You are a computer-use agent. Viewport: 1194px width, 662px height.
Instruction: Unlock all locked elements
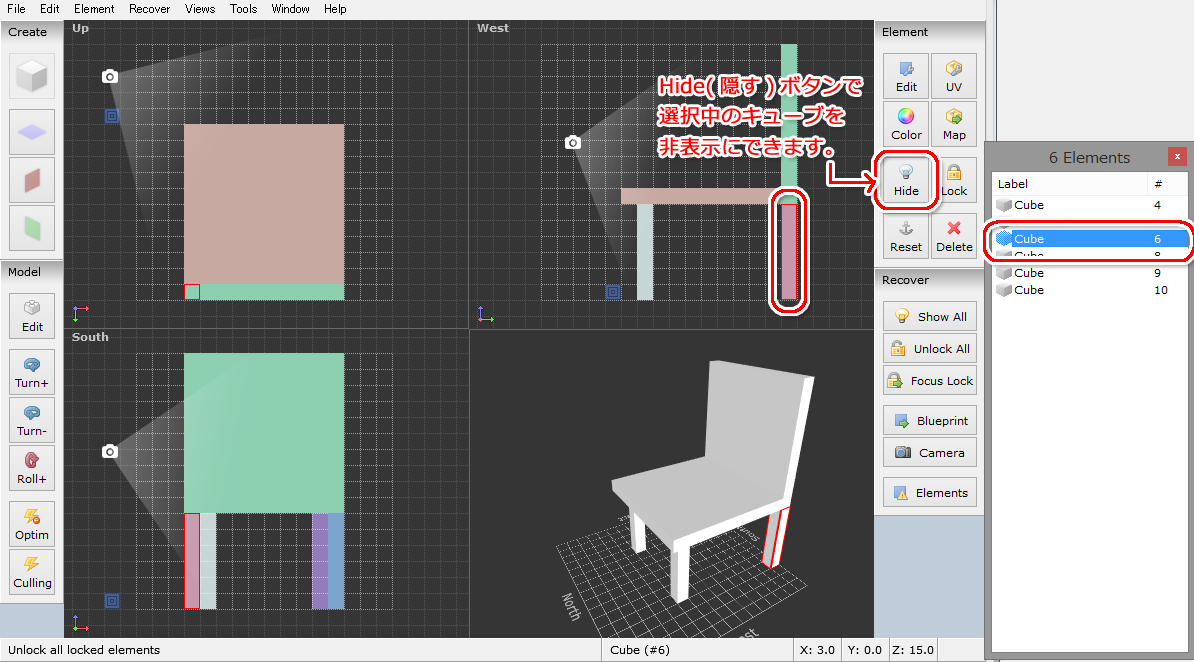point(930,348)
